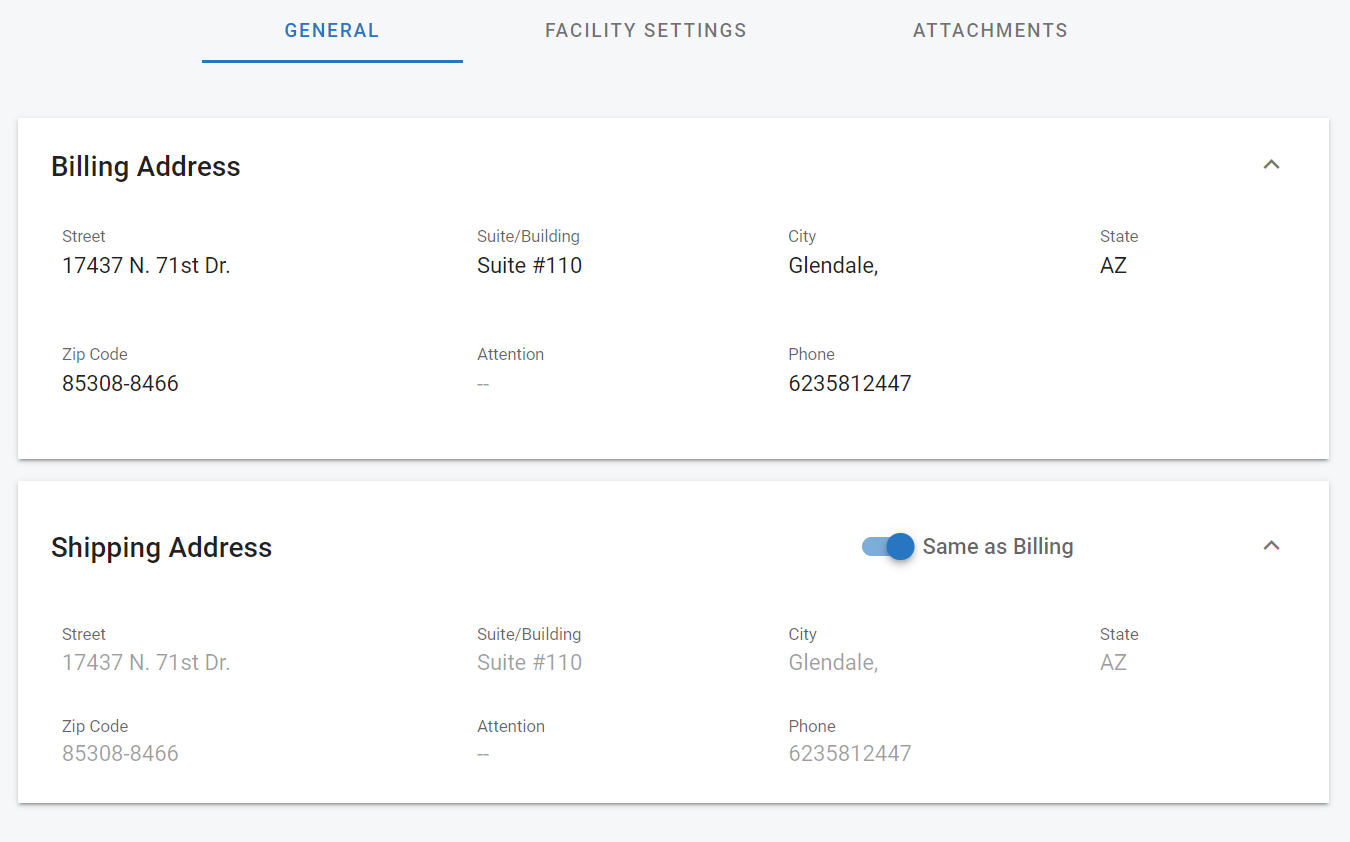Click the shipping Zip Code value

(120, 754)
